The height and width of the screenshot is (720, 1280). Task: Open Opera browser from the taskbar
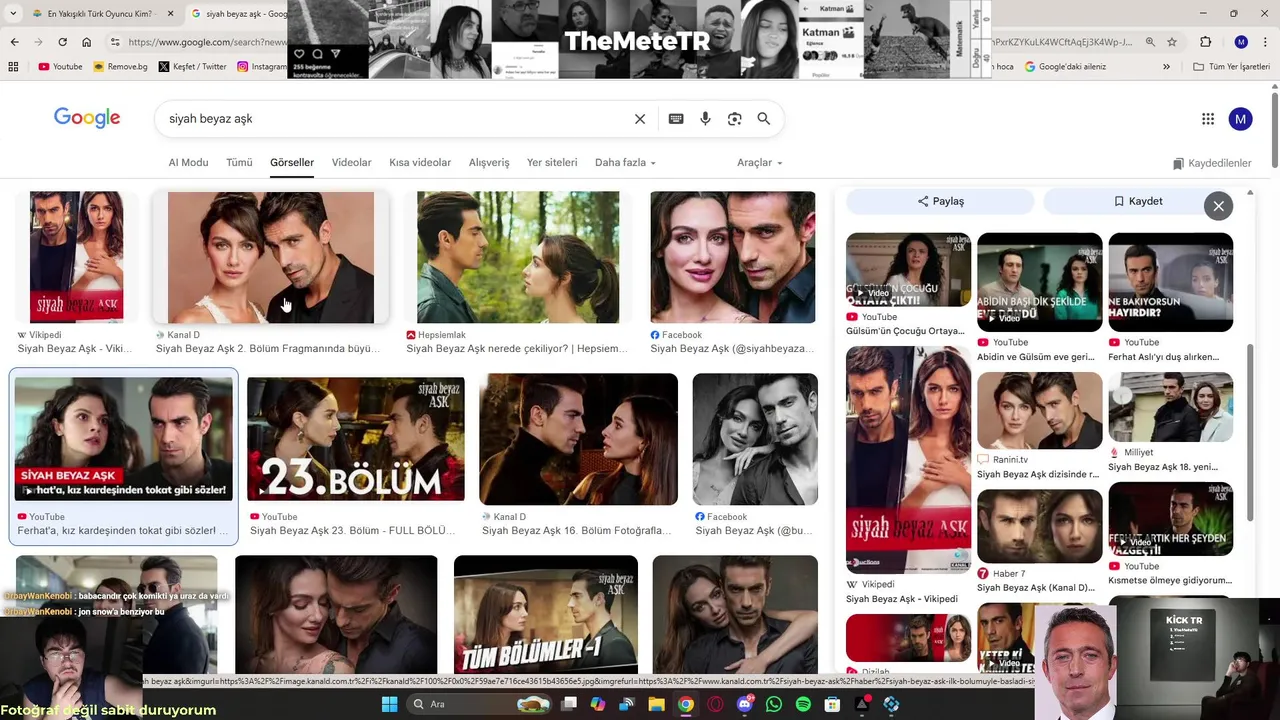(715, 704)
